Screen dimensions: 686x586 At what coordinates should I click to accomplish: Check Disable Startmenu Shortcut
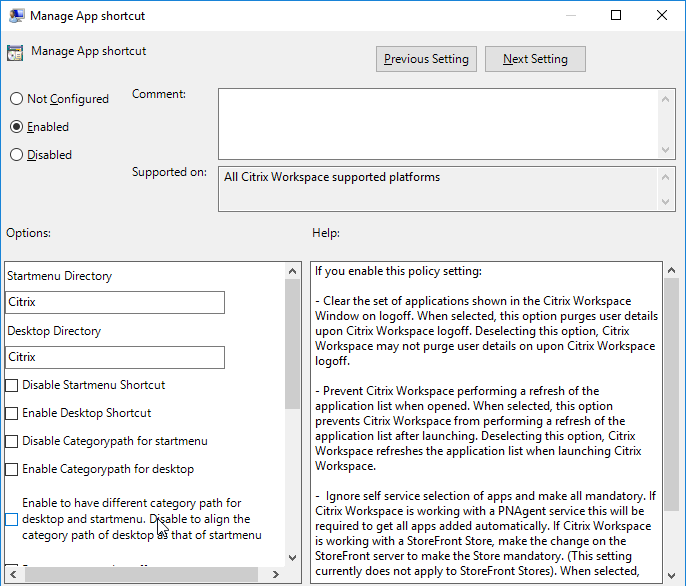[11, 386]
